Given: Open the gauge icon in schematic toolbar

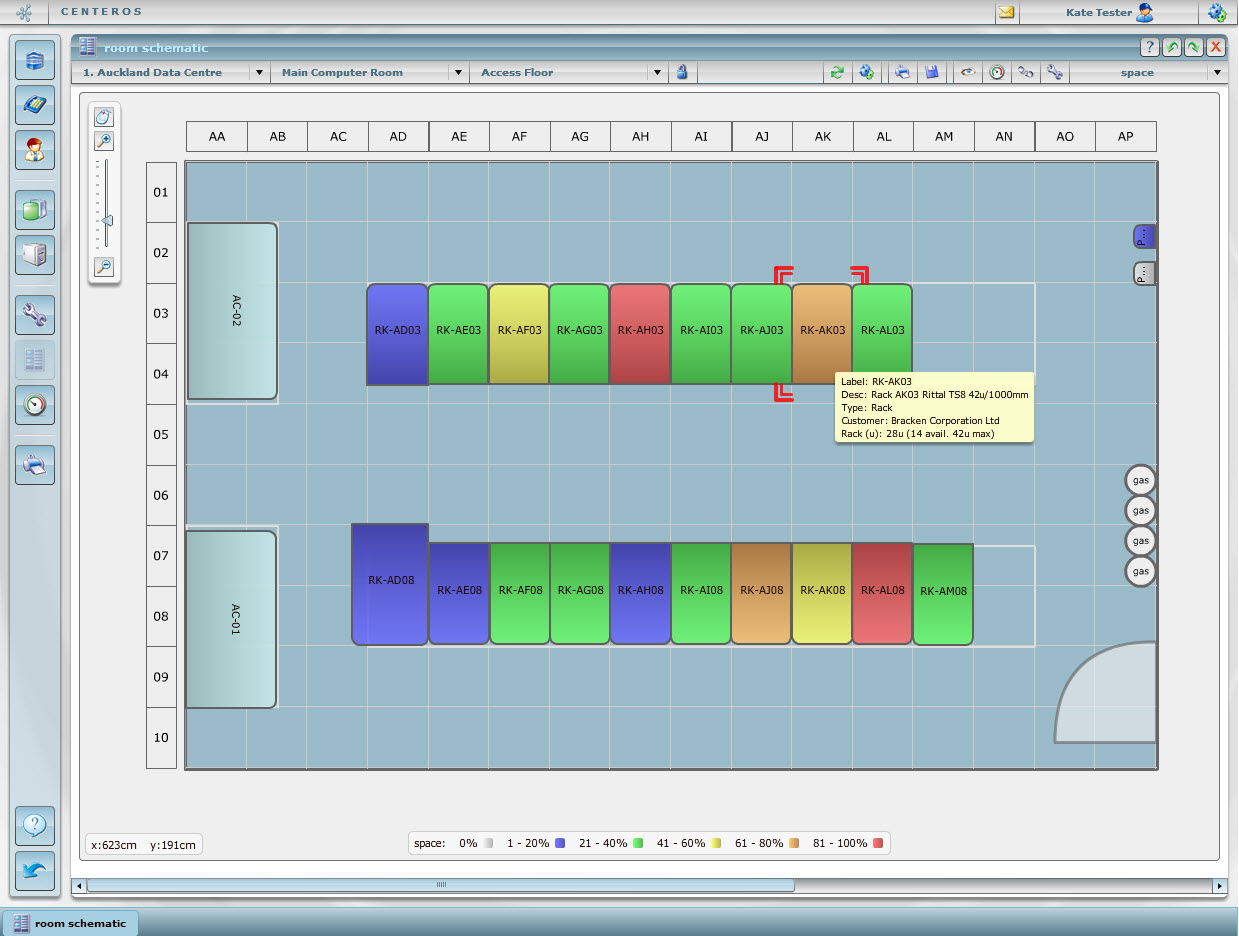Looking at the screenshot, I should [x=996, y=73].
